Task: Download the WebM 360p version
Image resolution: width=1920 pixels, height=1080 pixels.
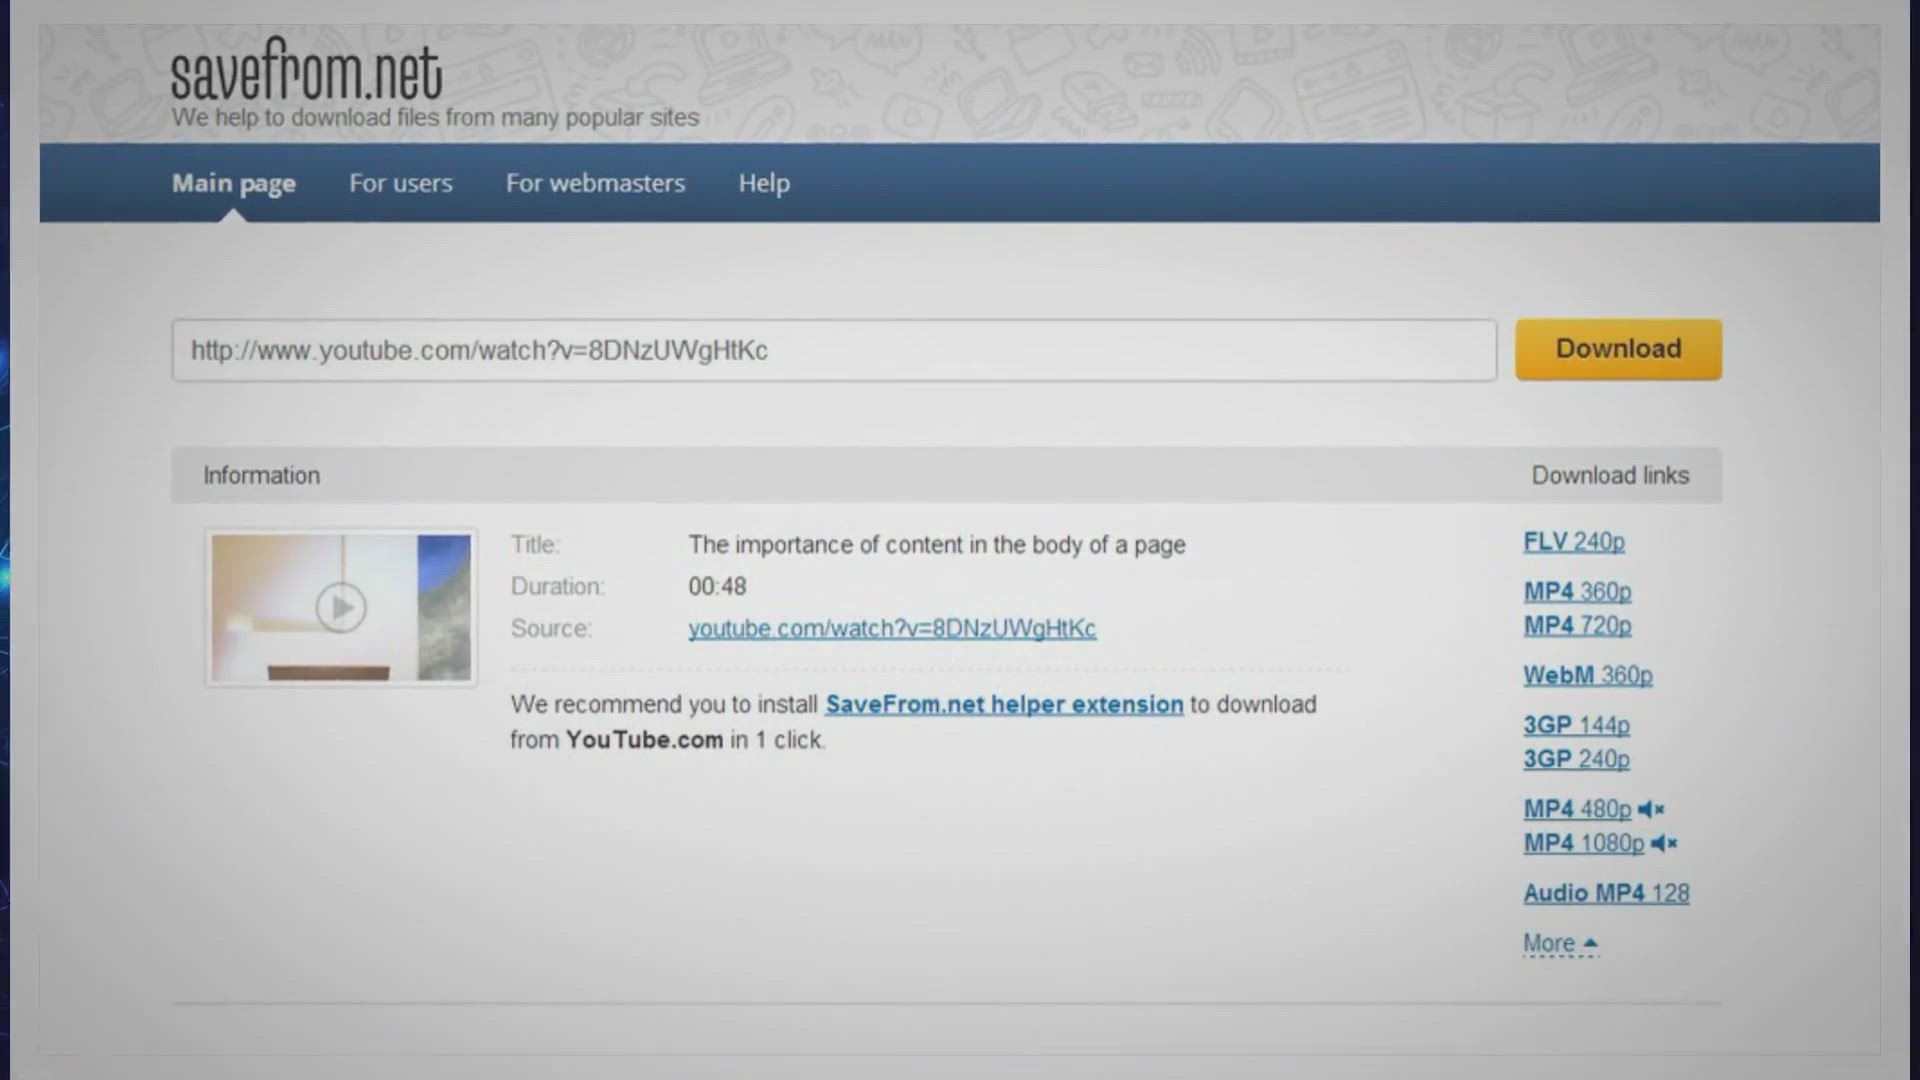Action: tap(1588, 676)
